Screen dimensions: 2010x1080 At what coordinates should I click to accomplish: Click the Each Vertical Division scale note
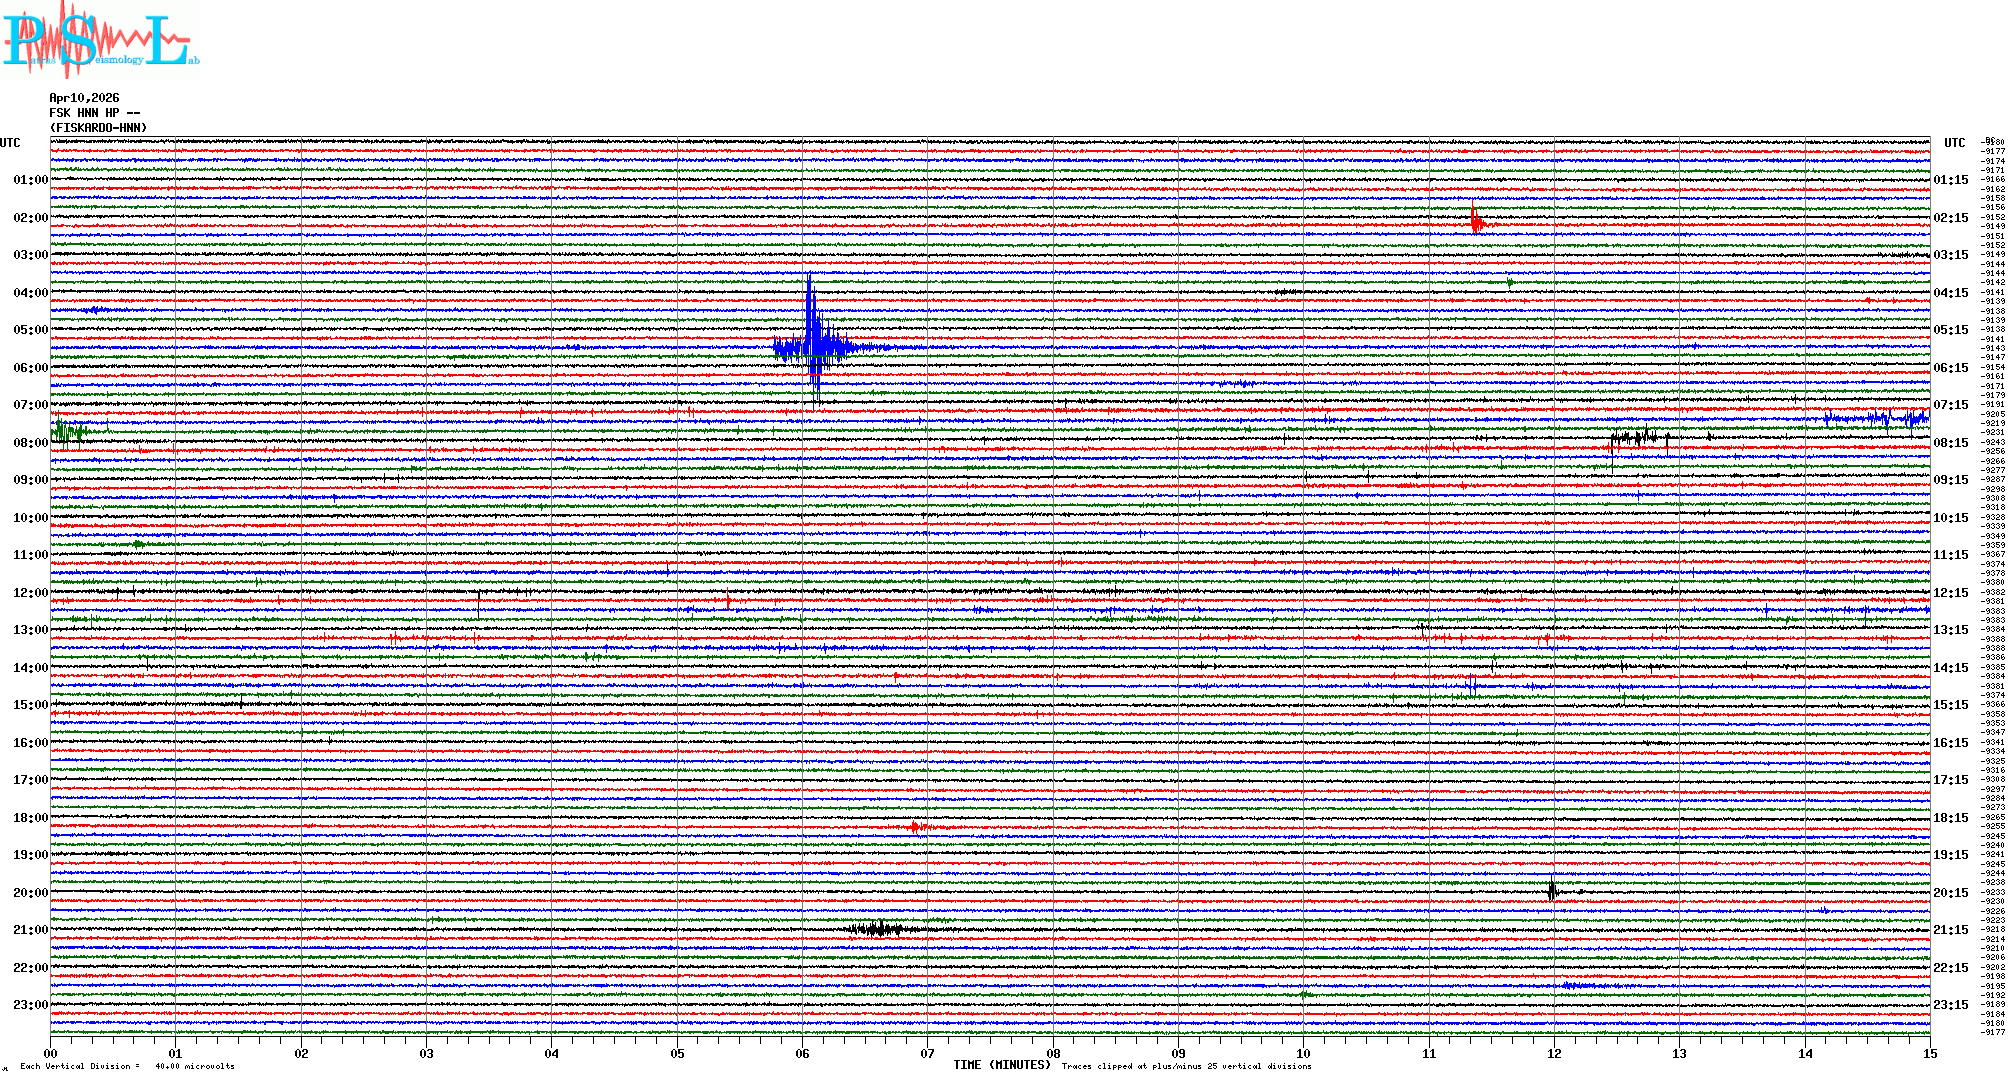(x=127, y=1066)
